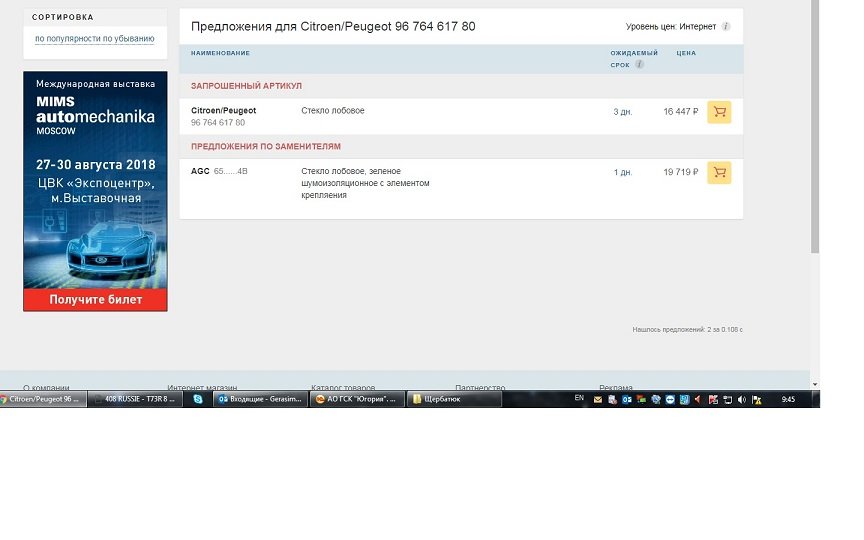The width and height of the screenshot is (864, 540).
Task: Click the page's vertical scrollbar thumb
Action: 815,127
